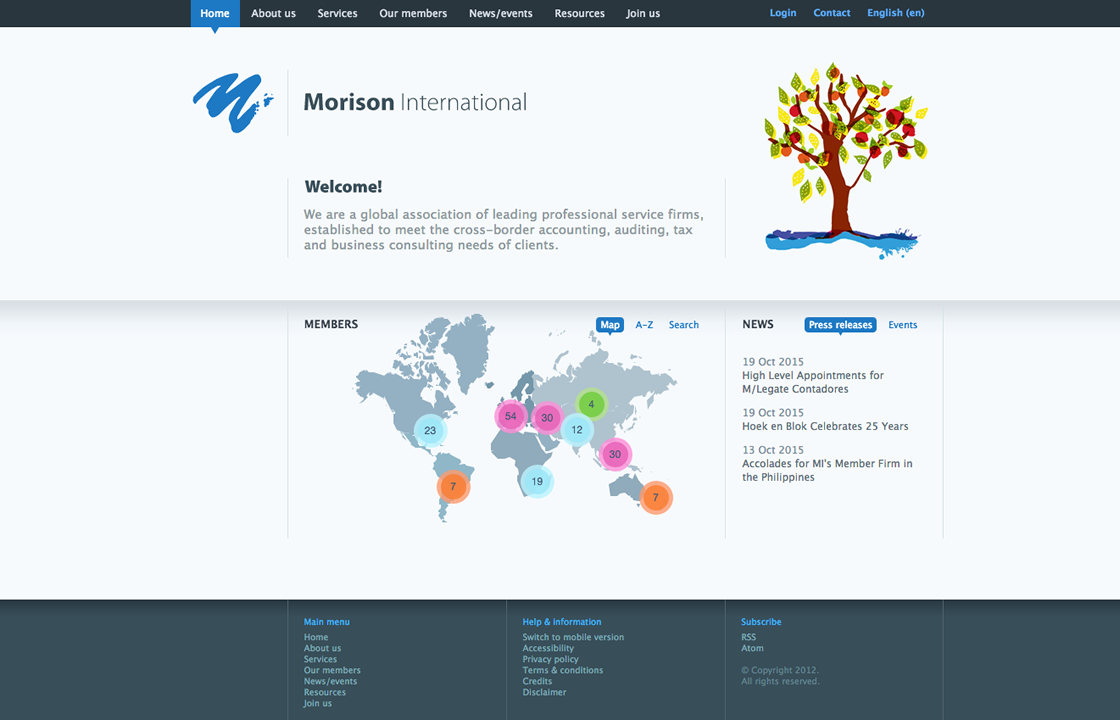Open About us in top menu
The image size is (1120, 720).
(x=274, y=14)
